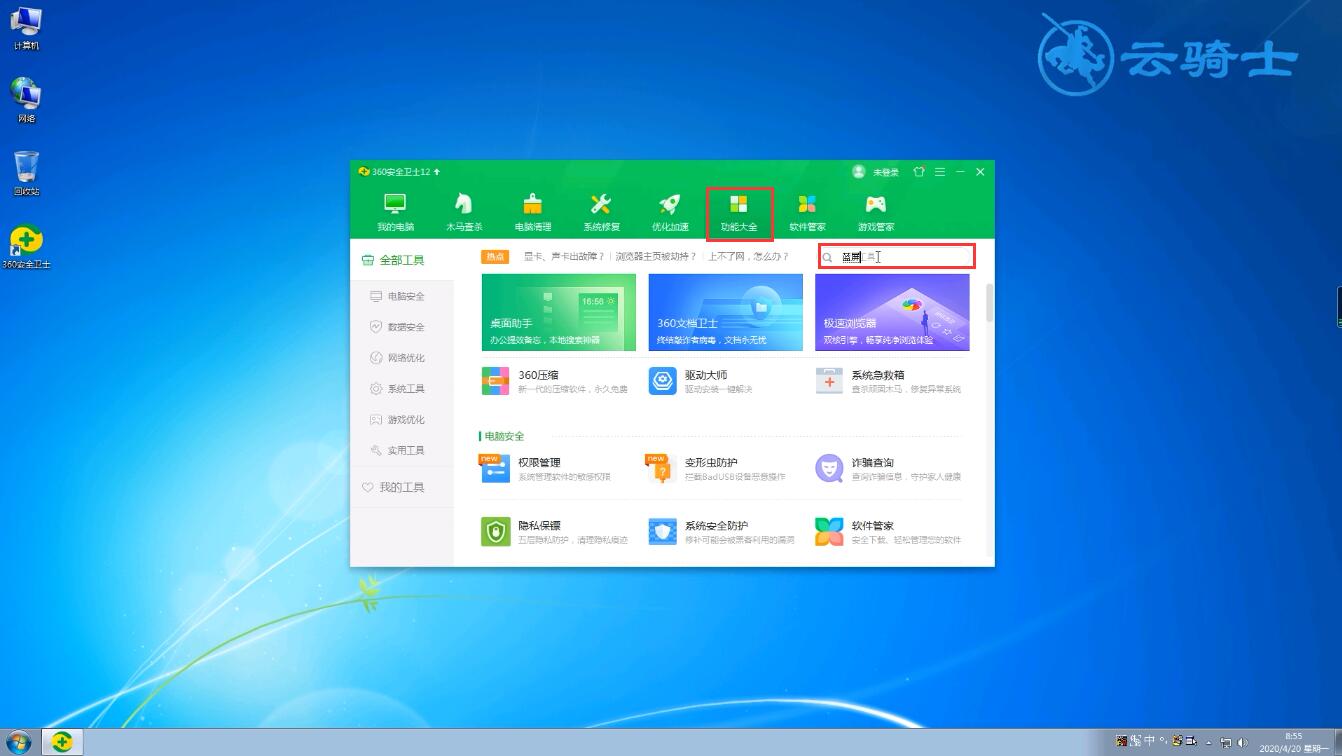The image size is (1342, 756).
Task: Click the search magnifier icon
Action: 827,258
